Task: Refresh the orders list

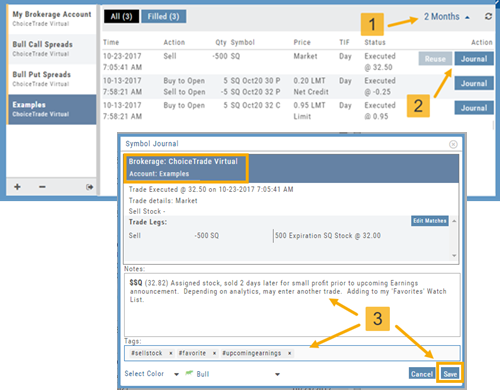Action: coord(488,16)
